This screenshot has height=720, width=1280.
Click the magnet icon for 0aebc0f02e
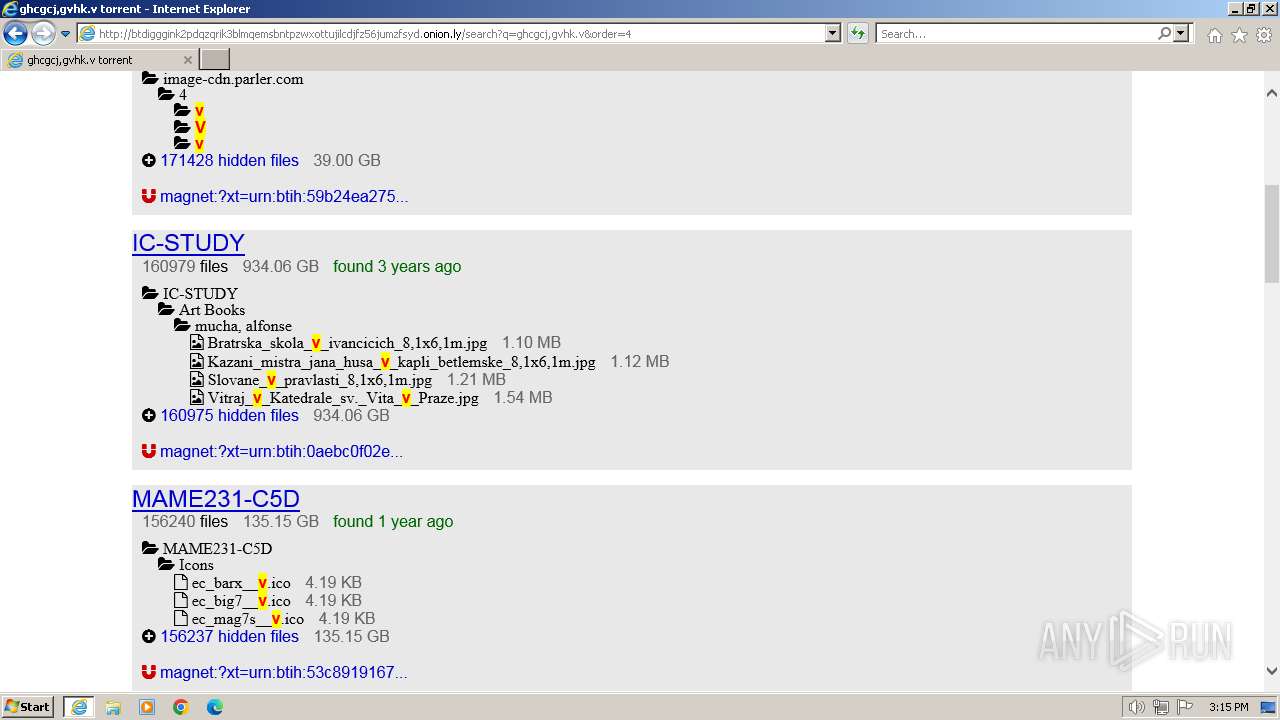(149, 451)
